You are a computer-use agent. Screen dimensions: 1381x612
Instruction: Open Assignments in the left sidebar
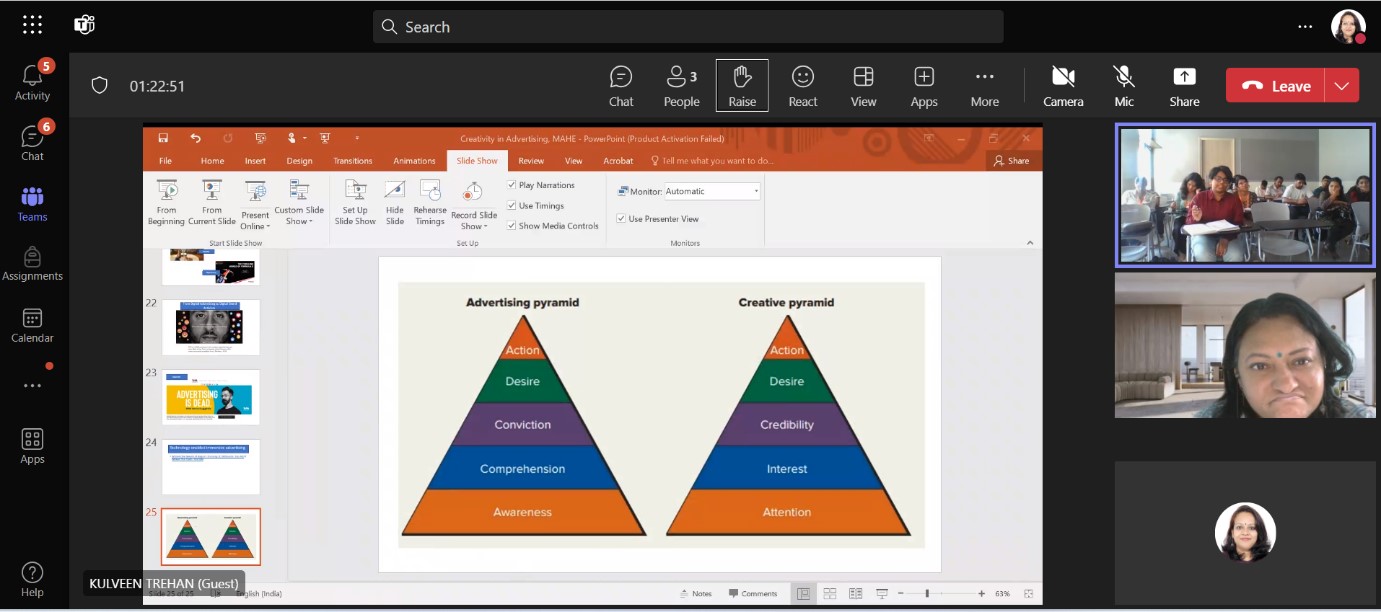pos(32,264)
